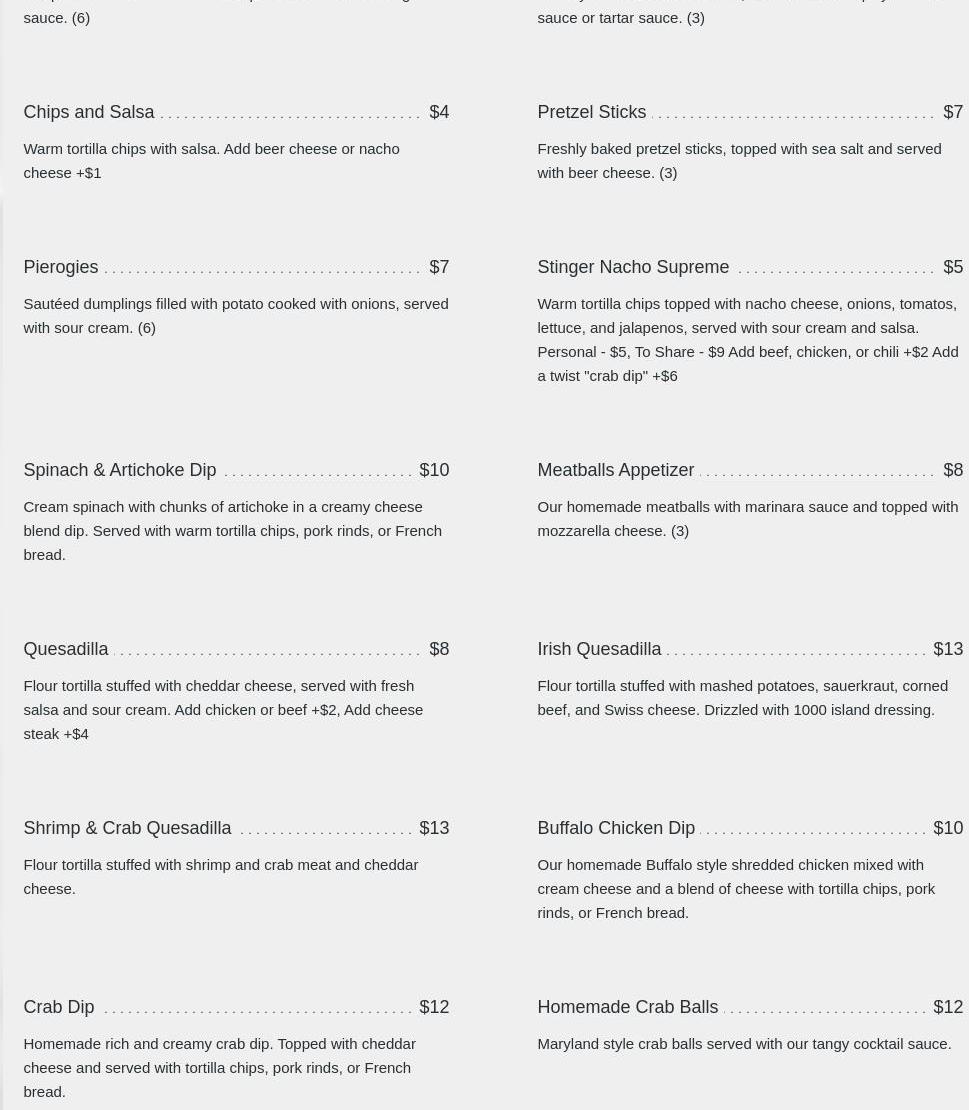Click the $12 price for Crab Dip
The image size is (969, 1110).
434,1007
